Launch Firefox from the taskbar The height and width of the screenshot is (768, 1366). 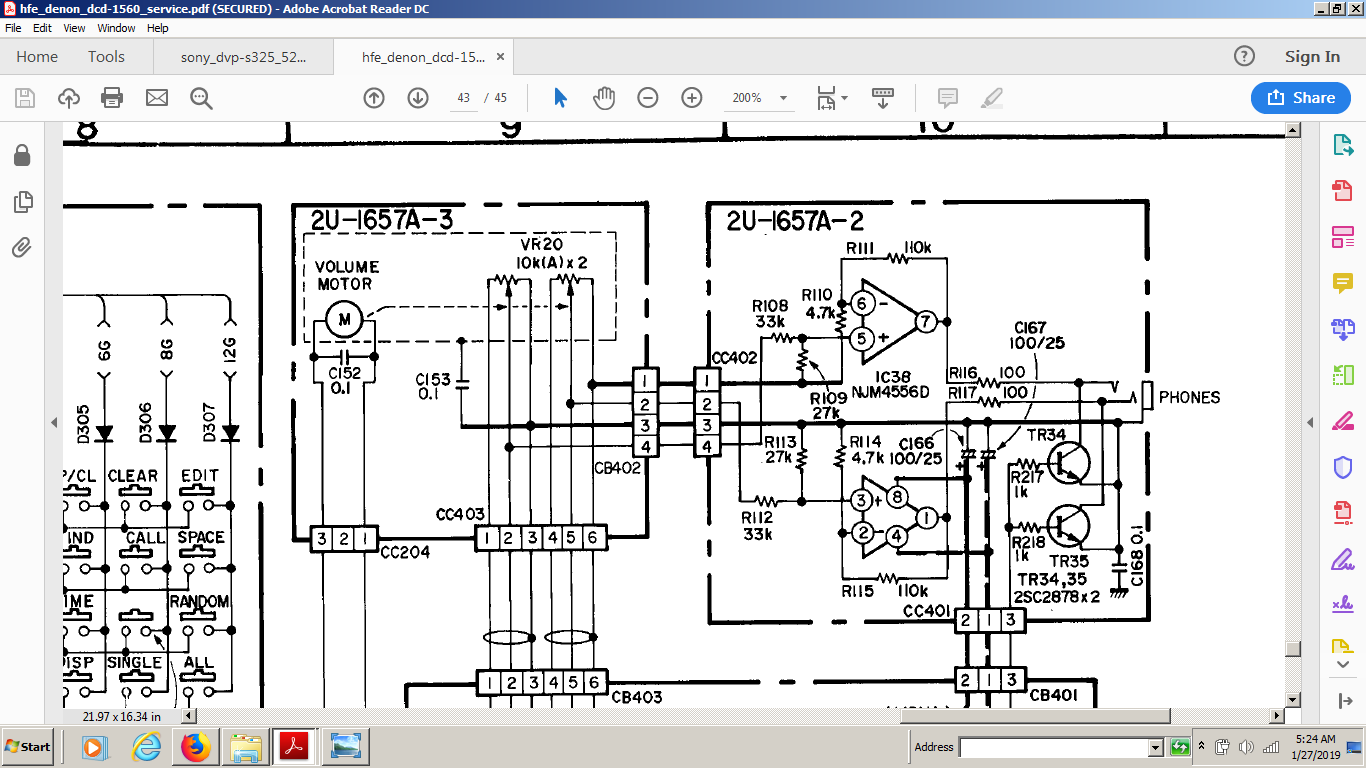196,747
